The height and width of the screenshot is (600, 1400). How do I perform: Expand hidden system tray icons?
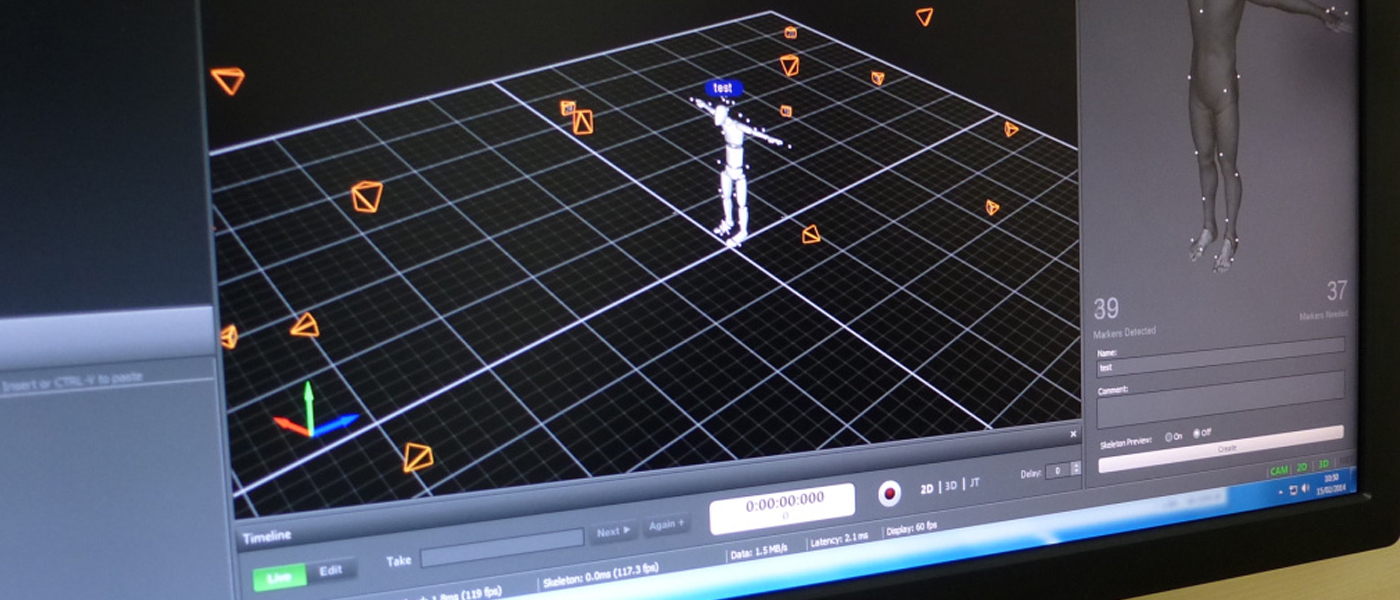pos(1281,491)
